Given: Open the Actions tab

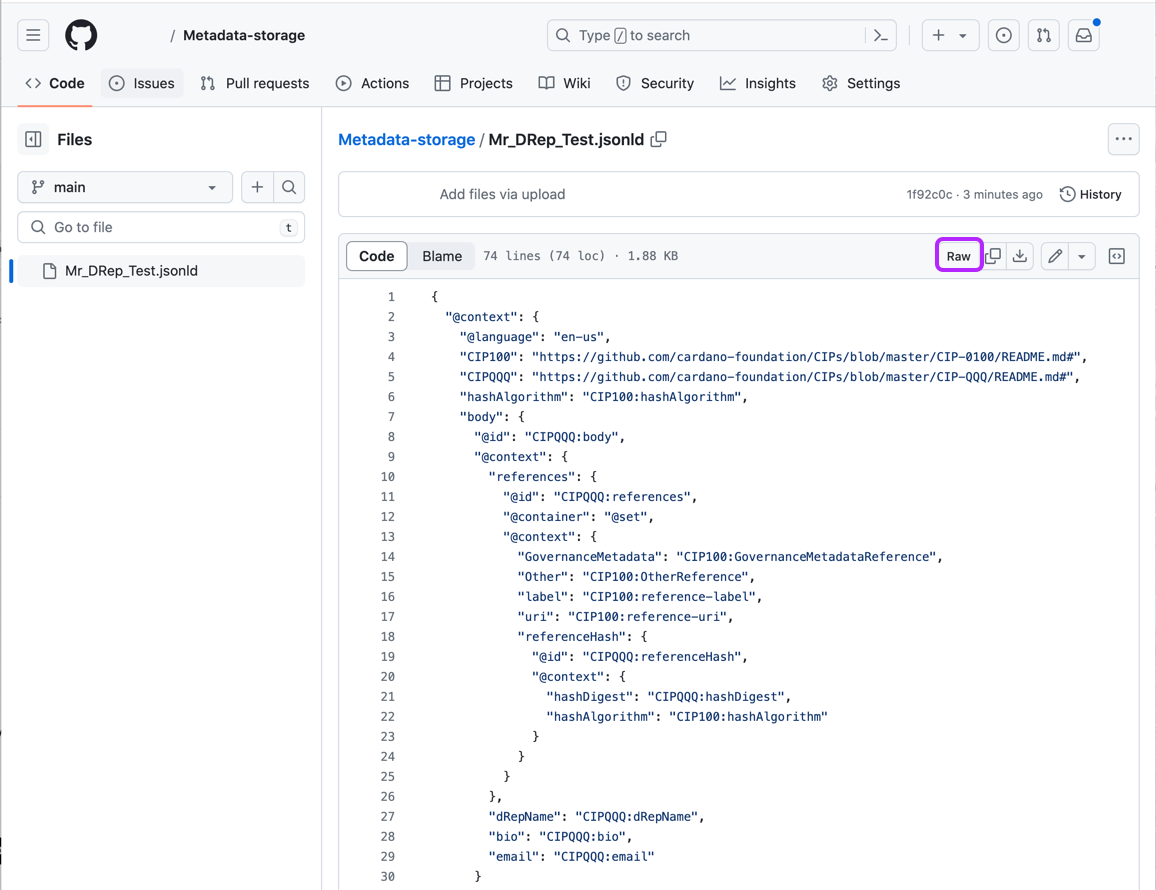Looking at the screenshot, I should pos(372,83).
